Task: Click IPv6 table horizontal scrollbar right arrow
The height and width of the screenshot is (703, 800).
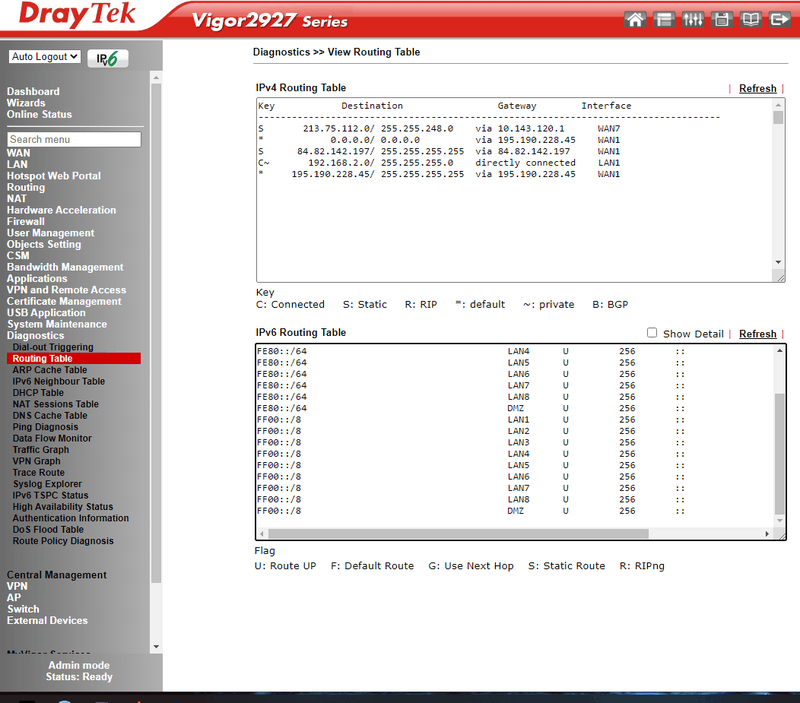Action: (767, 534)
